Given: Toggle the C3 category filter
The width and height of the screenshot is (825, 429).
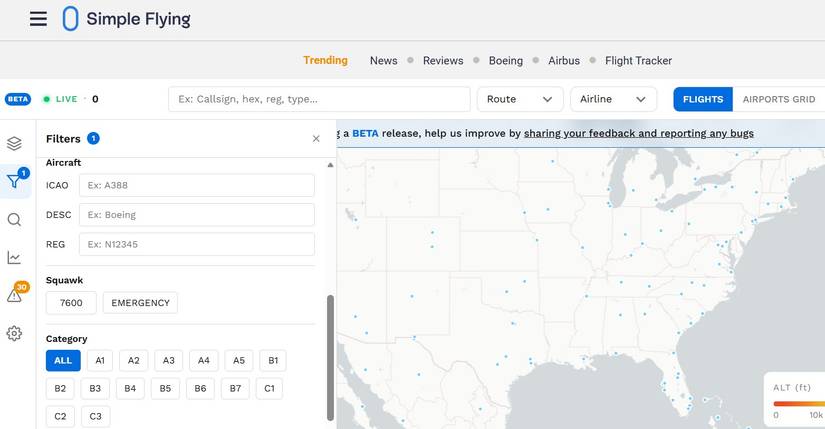Looking at the screenshot, I should pos(95,416).
